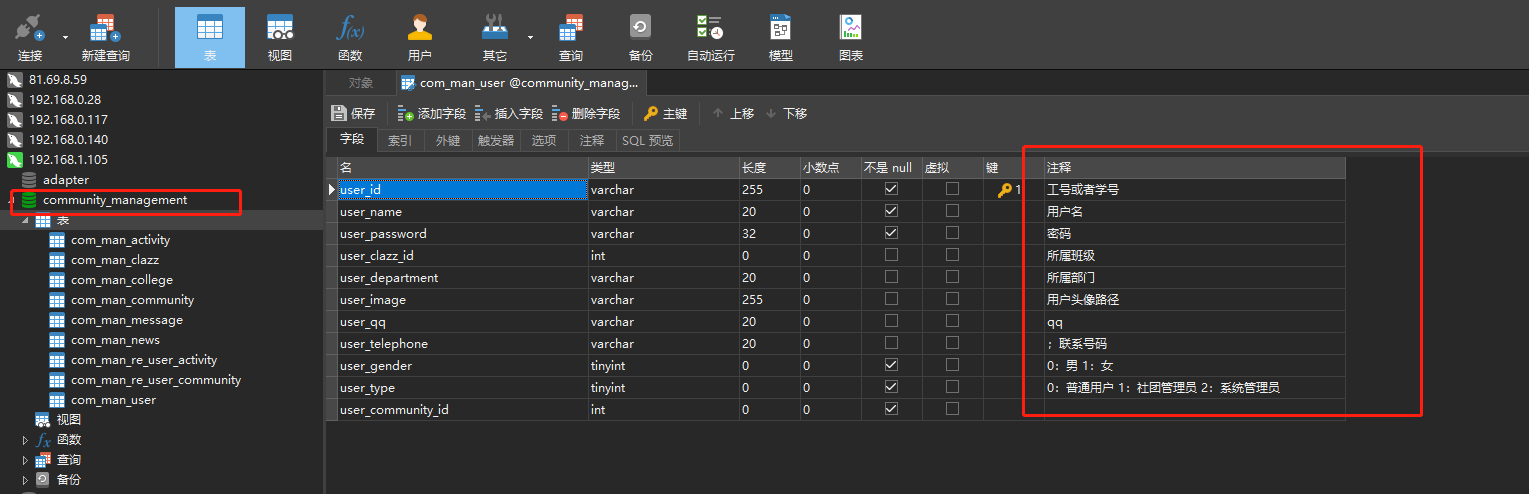Viewport: 1529px width, 494px height.
Task: Select table com_man_college
Action: pyautogui.click(x=122, y=280)
